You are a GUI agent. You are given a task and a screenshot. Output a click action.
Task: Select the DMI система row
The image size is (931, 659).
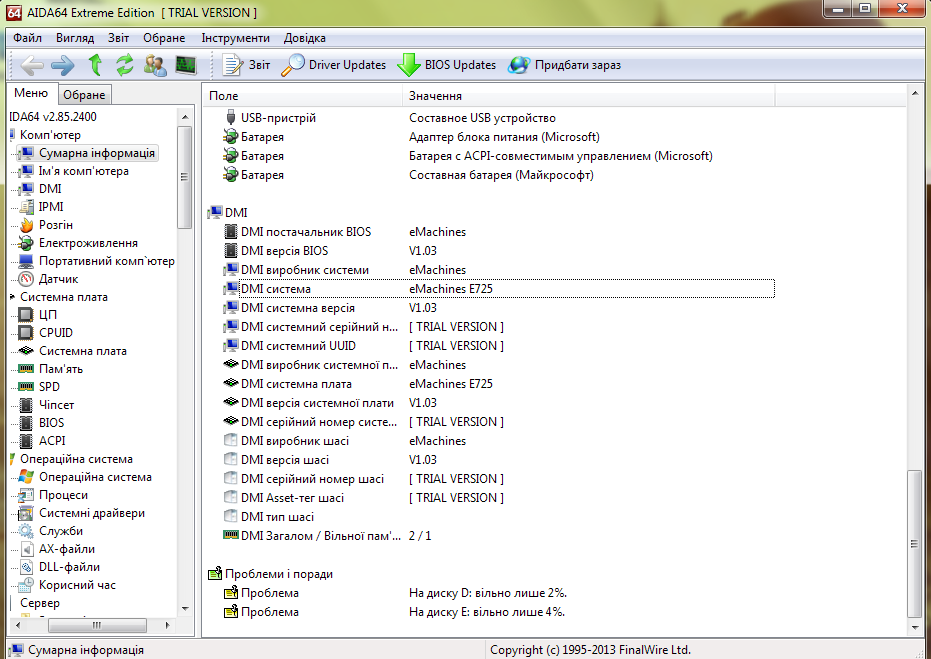tap(498, 289)
